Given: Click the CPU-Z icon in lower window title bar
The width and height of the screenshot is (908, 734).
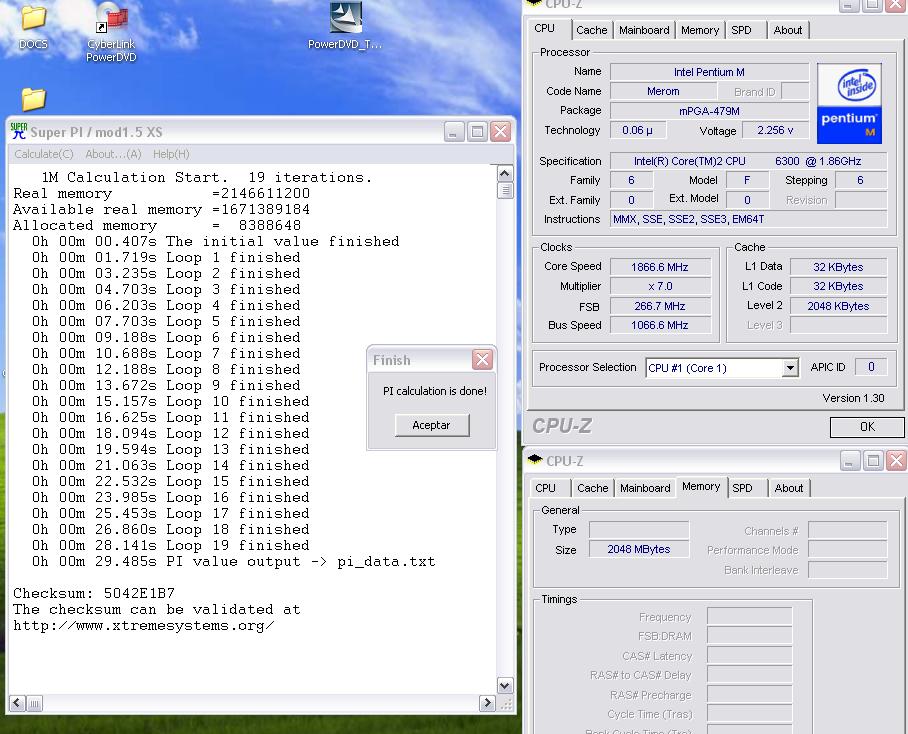Looking at the screenshot, I should pos(535,460).
